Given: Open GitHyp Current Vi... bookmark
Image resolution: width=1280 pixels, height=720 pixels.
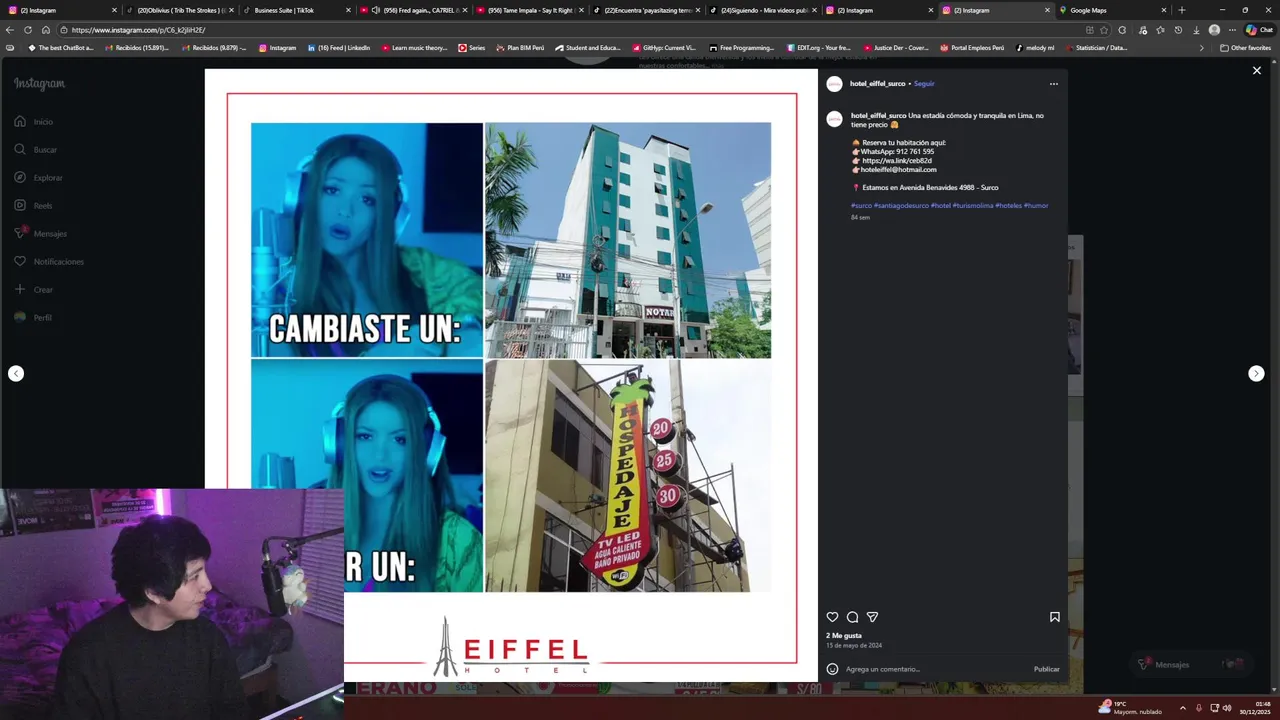Looking at the screenshot, I should [x=664, y=48].
